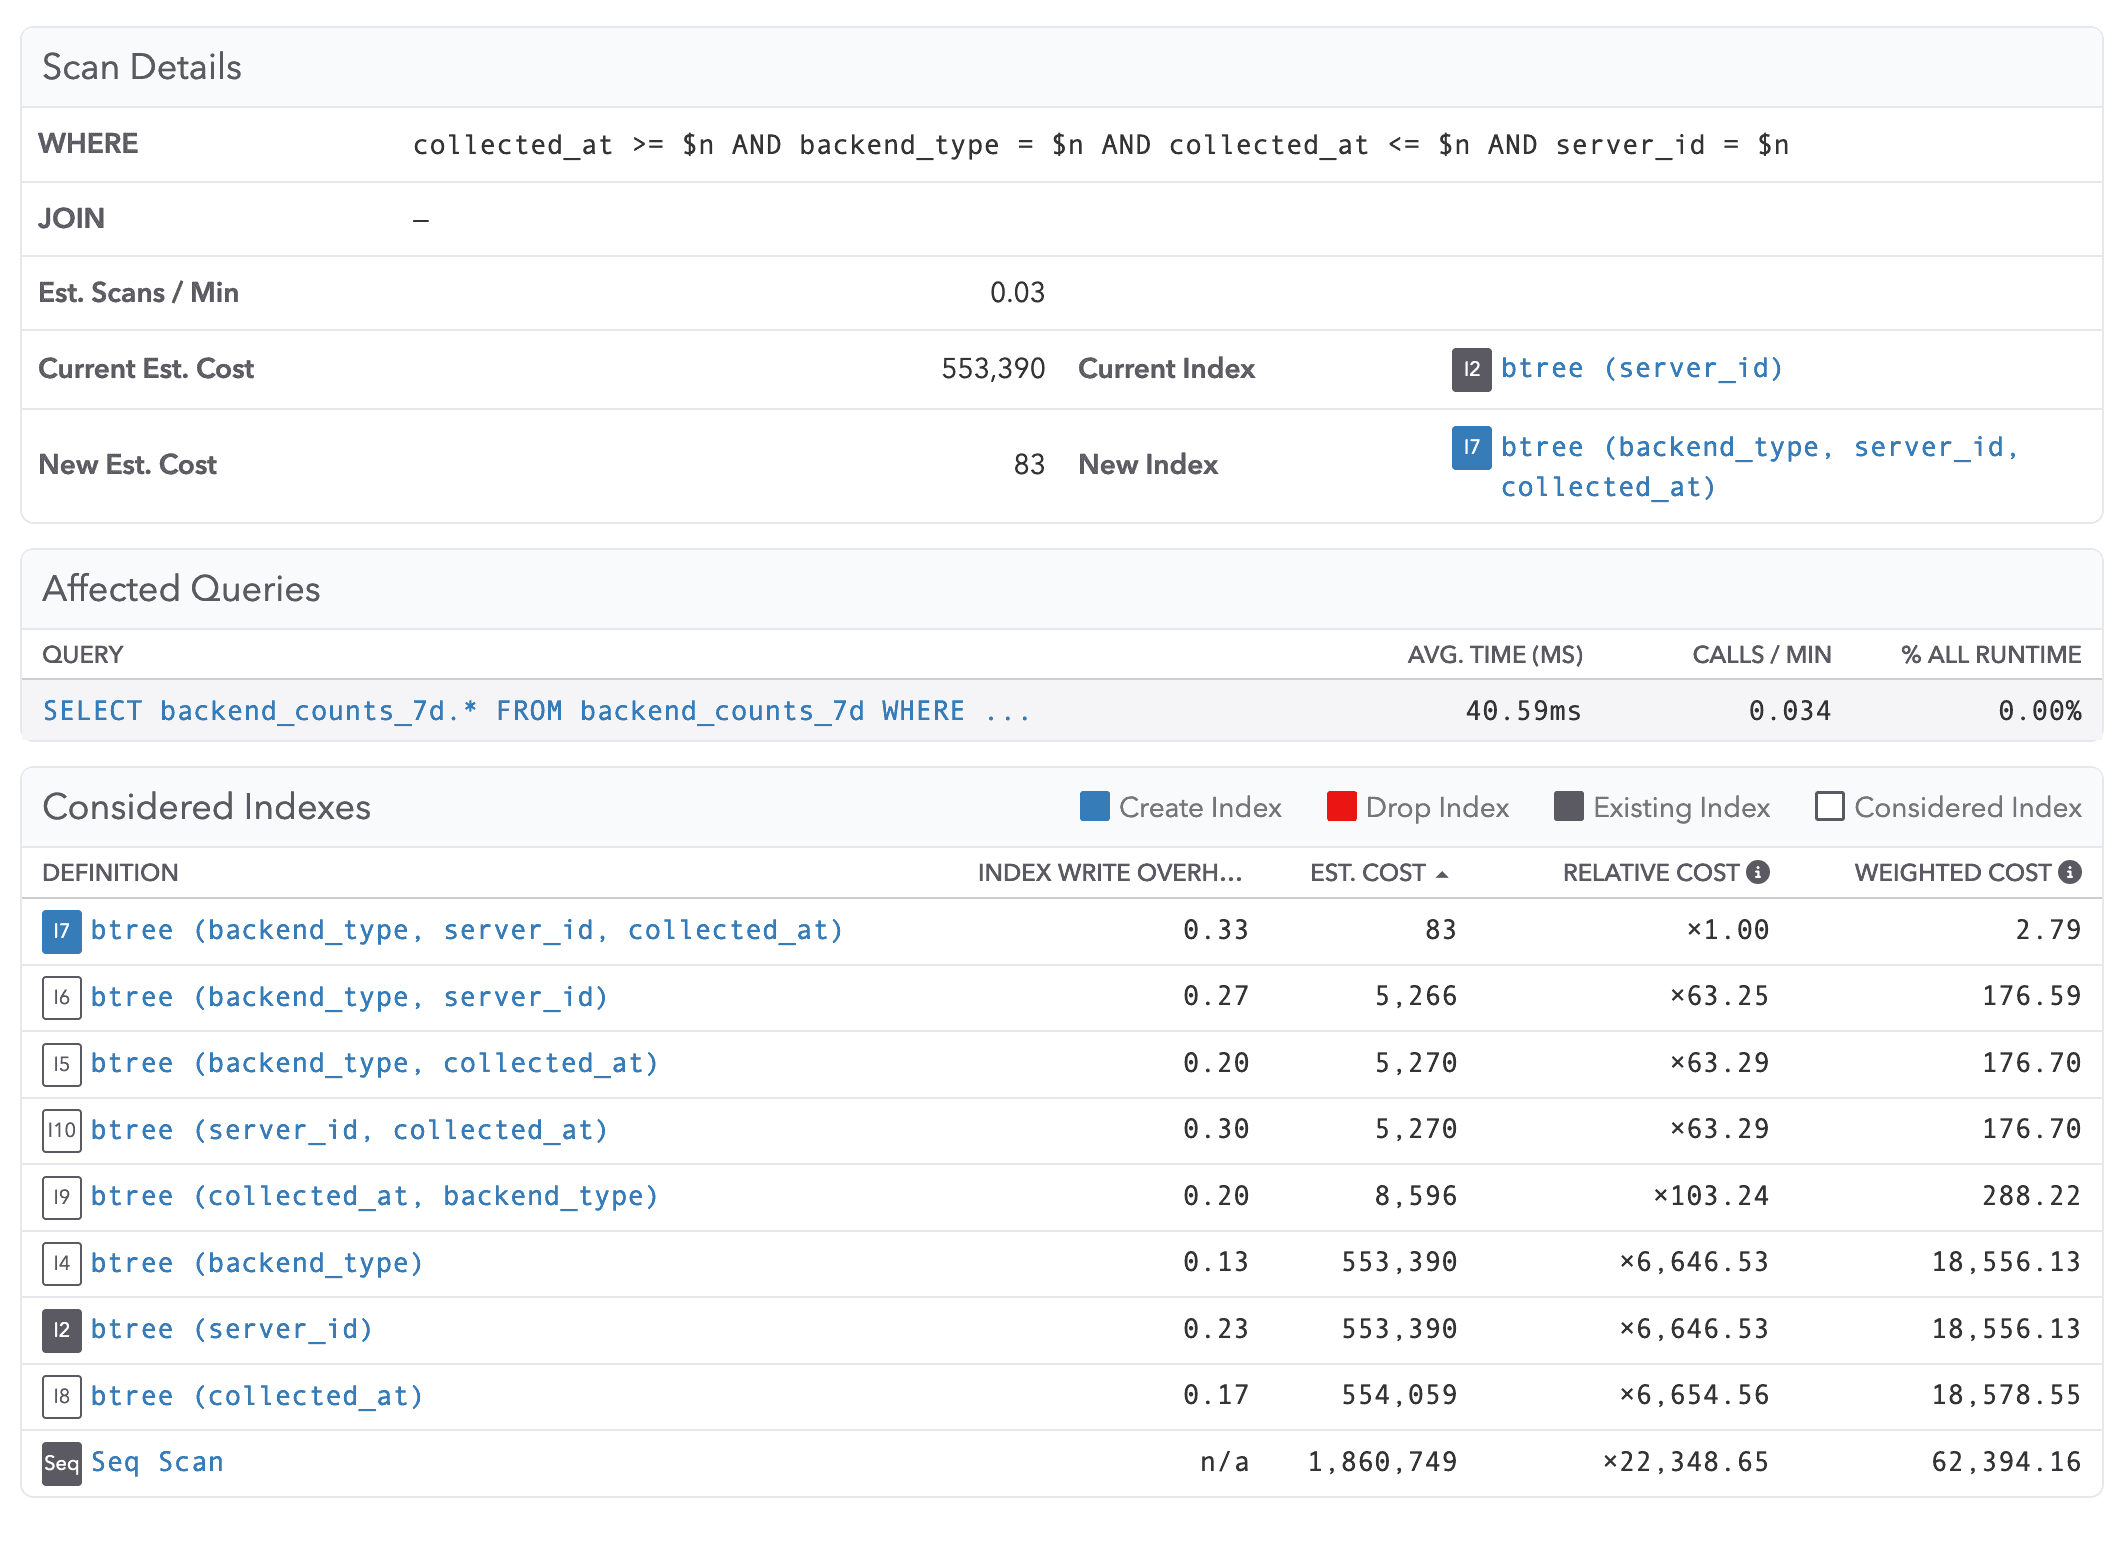Screen dimensions: 2118x1544
Task: Click the I4 index badge
Action: pos(62,1263)
